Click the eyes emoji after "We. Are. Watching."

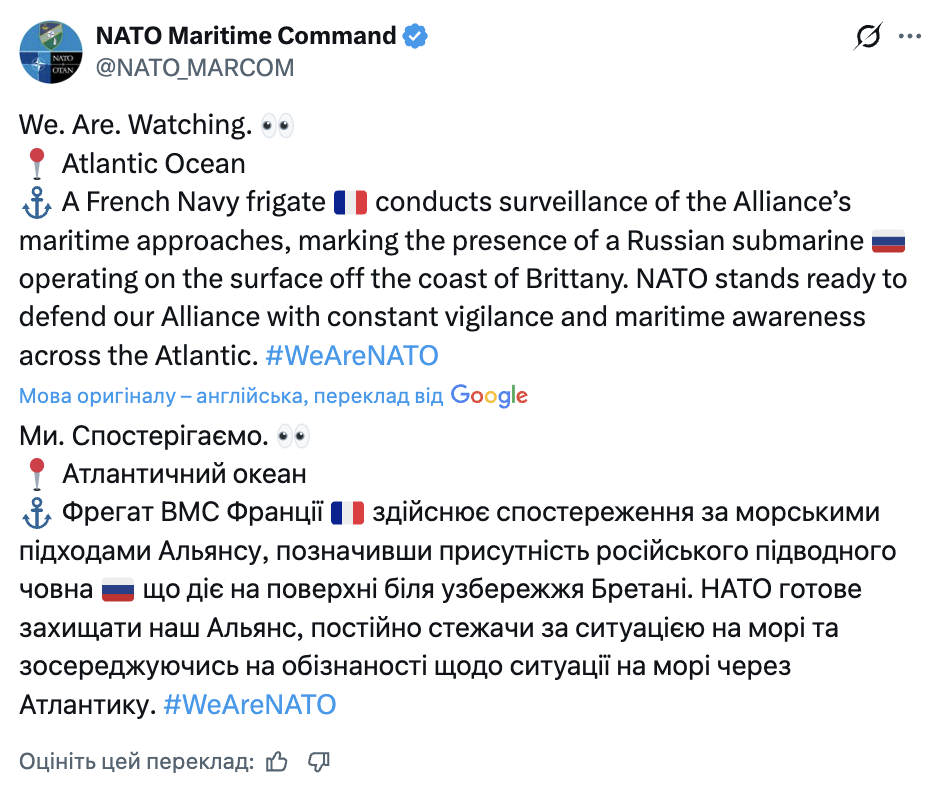[x=276, y=125]
